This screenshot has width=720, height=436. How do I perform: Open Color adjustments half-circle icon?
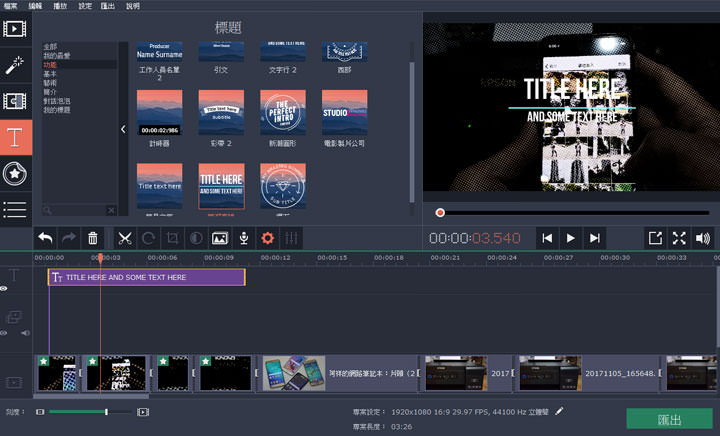[196, 238]
